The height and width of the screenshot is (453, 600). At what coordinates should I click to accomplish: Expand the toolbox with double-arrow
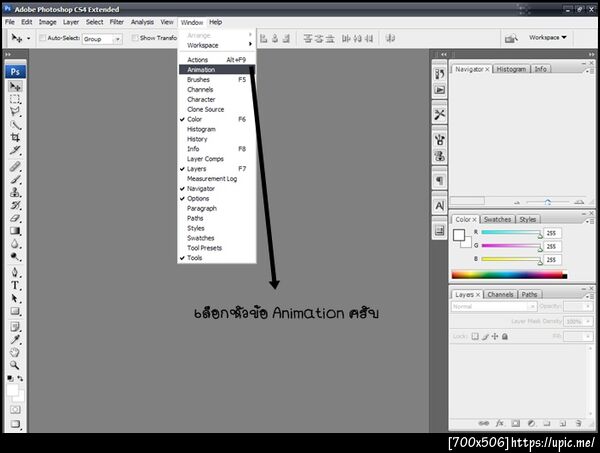tap(8, 55)
